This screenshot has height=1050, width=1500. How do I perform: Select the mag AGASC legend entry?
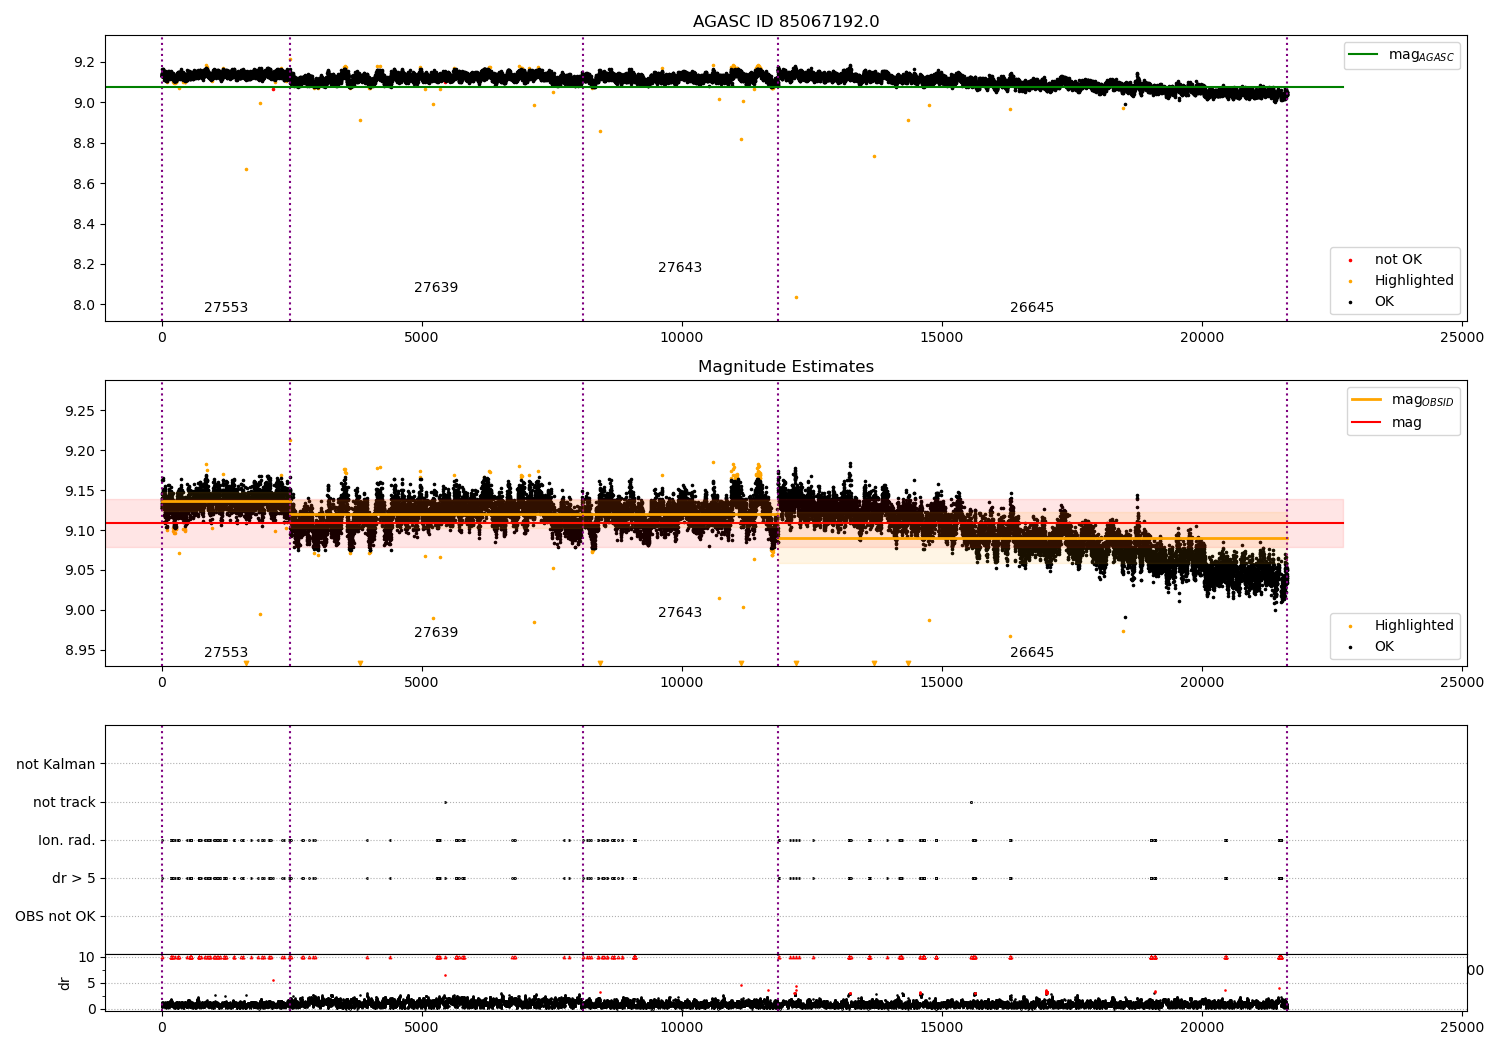pyautogui.click(x=1401, y=55)
